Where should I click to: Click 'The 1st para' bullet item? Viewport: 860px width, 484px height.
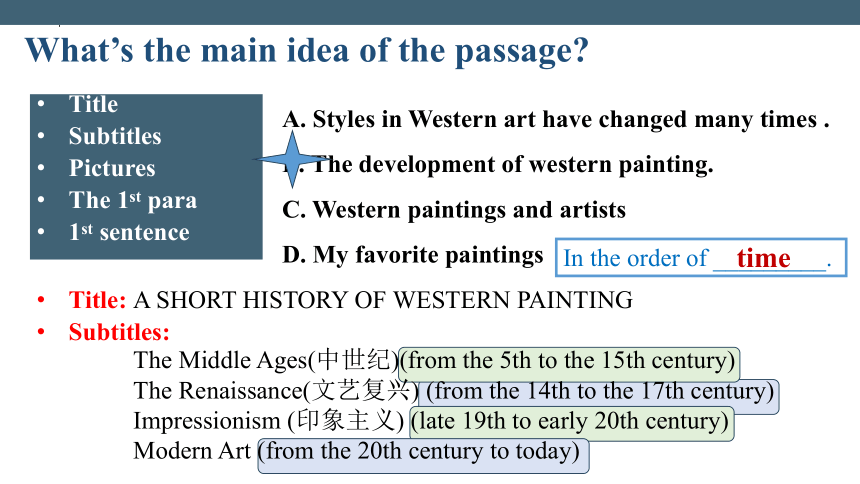[x=133, y=200]
